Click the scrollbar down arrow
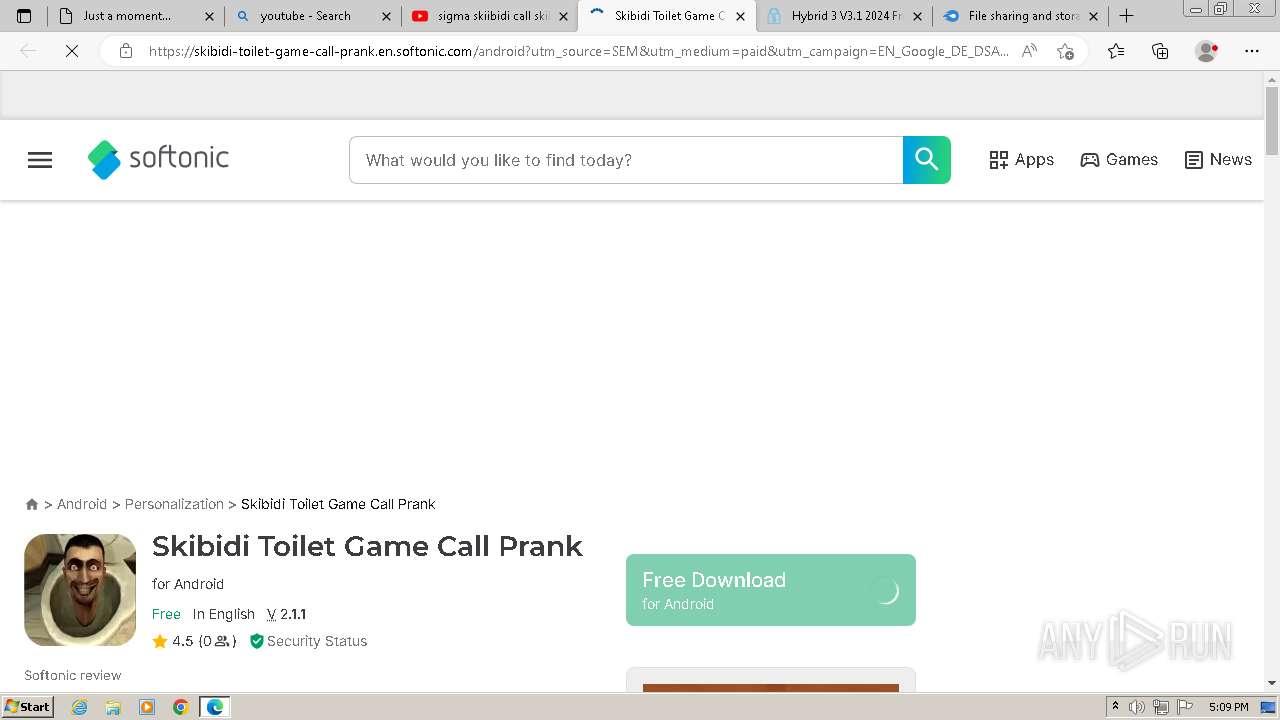Image resolution: width=1280 pixels, height=720 pixels. [x=1272, y=683]
